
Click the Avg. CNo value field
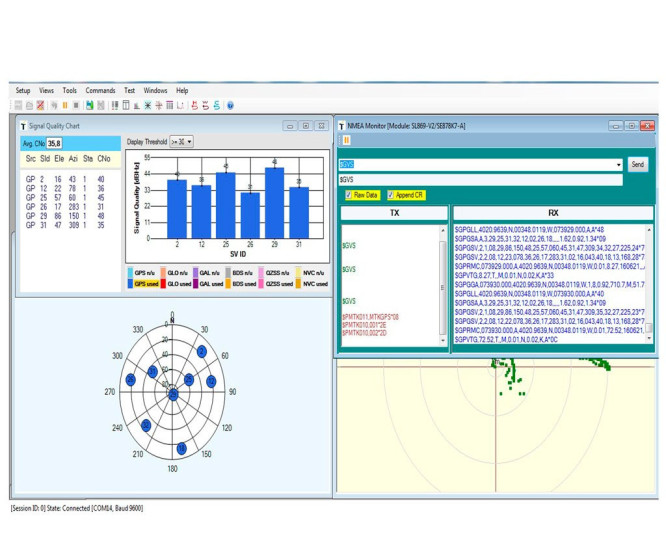pos(54,144)
